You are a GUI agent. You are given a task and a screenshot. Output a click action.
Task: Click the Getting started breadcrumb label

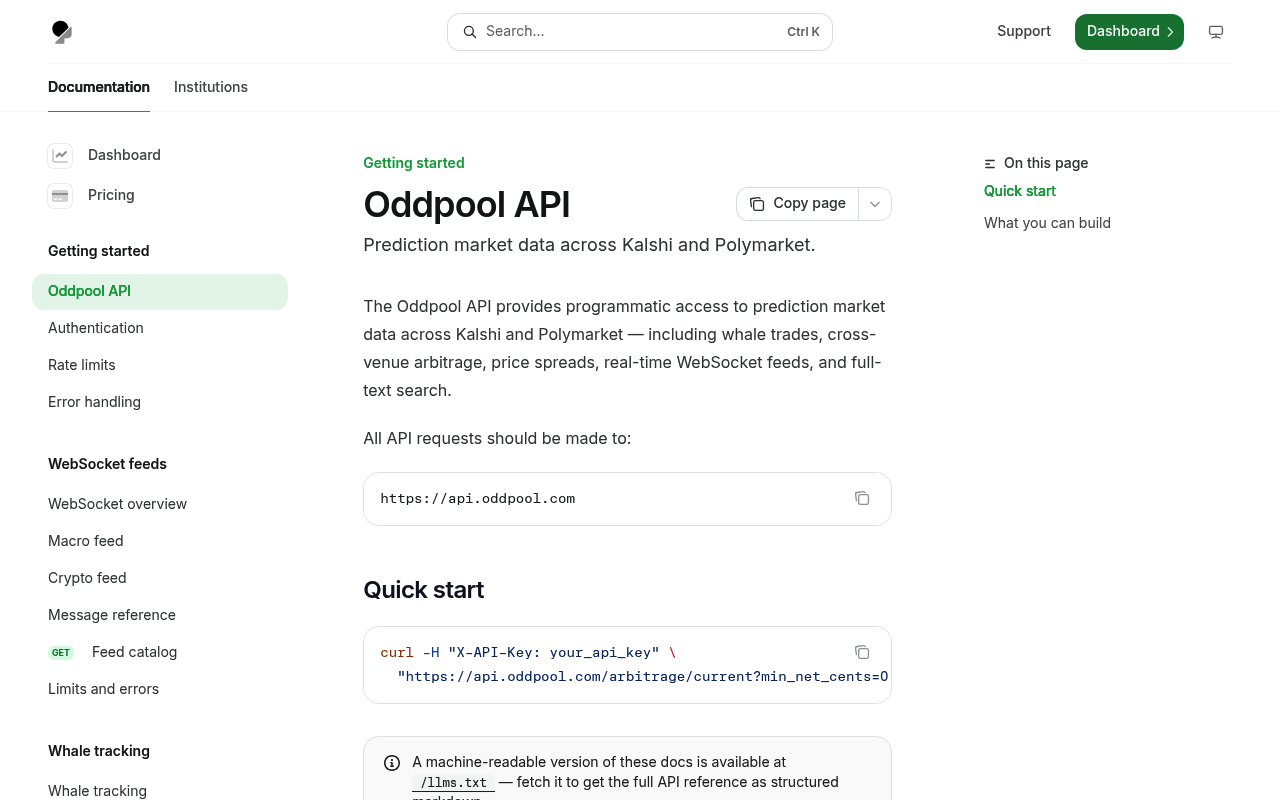click(x=414, y=163)
